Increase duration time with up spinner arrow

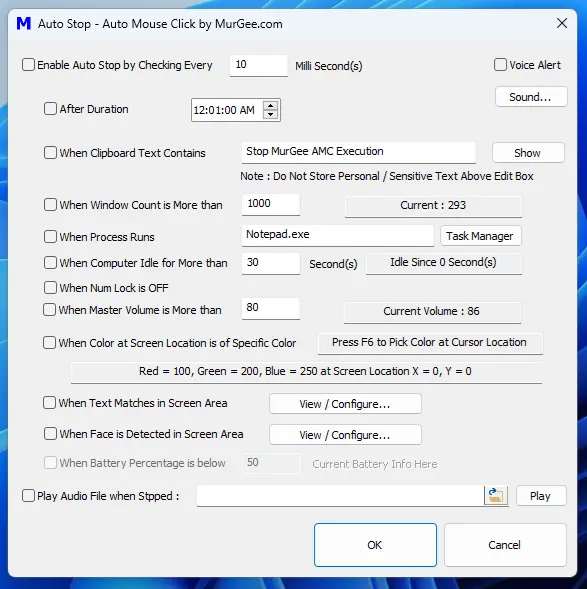pos(270,106)
